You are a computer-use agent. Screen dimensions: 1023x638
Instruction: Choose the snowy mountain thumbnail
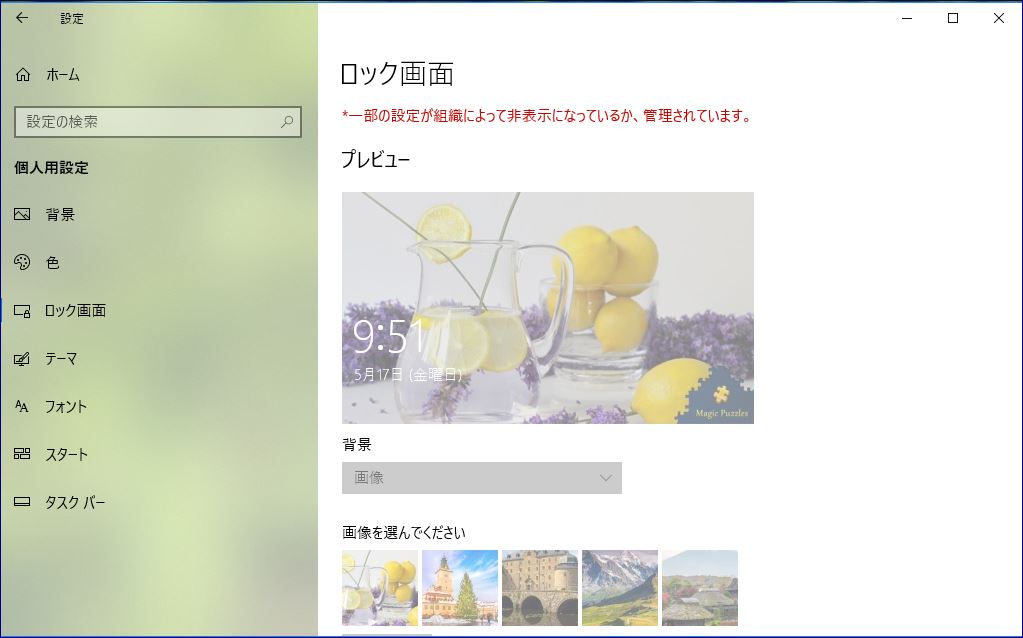click(620, 588)
